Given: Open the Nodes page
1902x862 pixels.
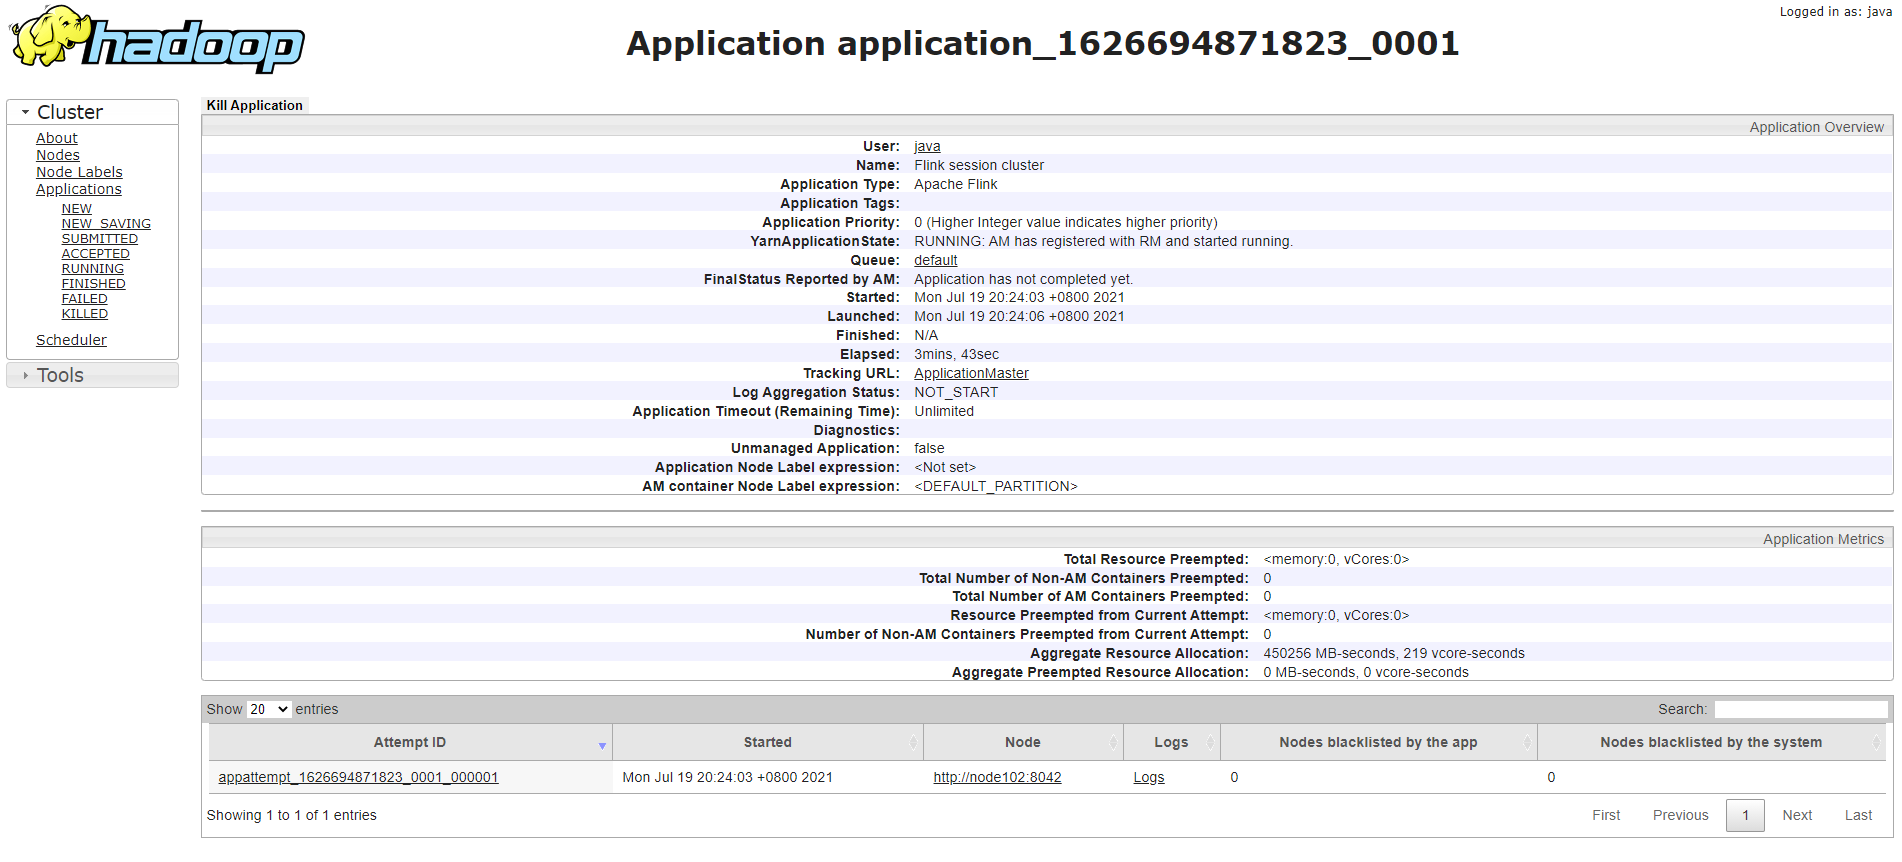Looking at the screenshot, I should tap(58, 155).
